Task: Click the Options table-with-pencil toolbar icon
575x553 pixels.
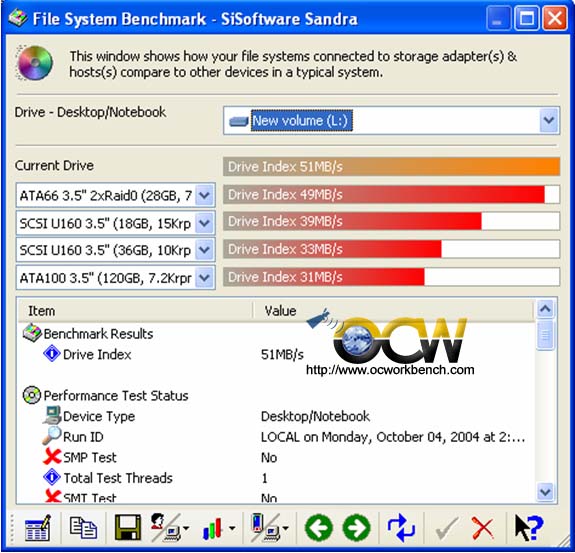Action: tap(38, 528)
